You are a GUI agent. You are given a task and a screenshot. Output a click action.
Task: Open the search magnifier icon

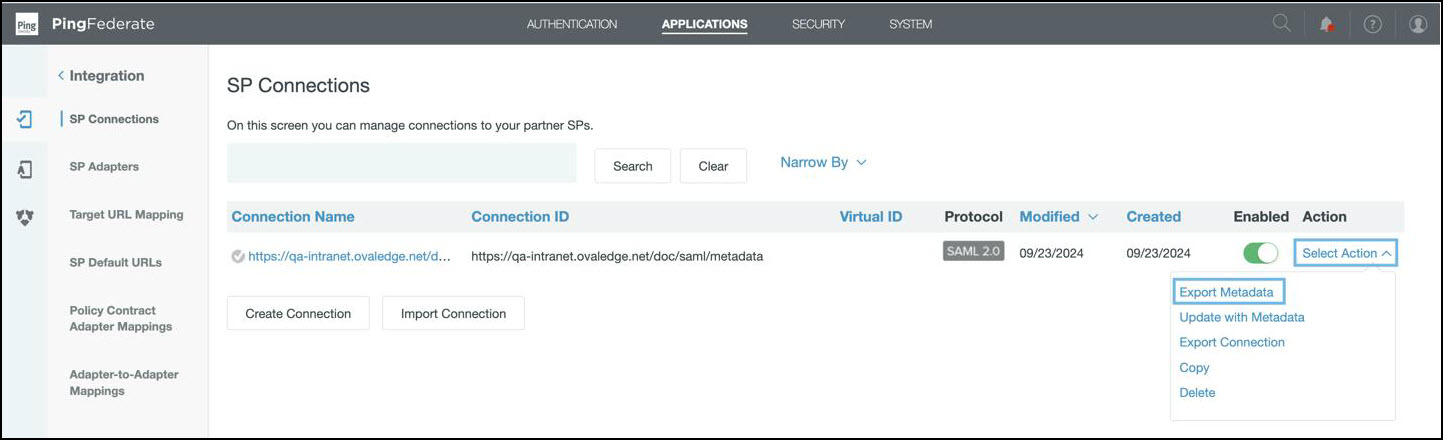pyautogui.click(x=1281, y=24)
